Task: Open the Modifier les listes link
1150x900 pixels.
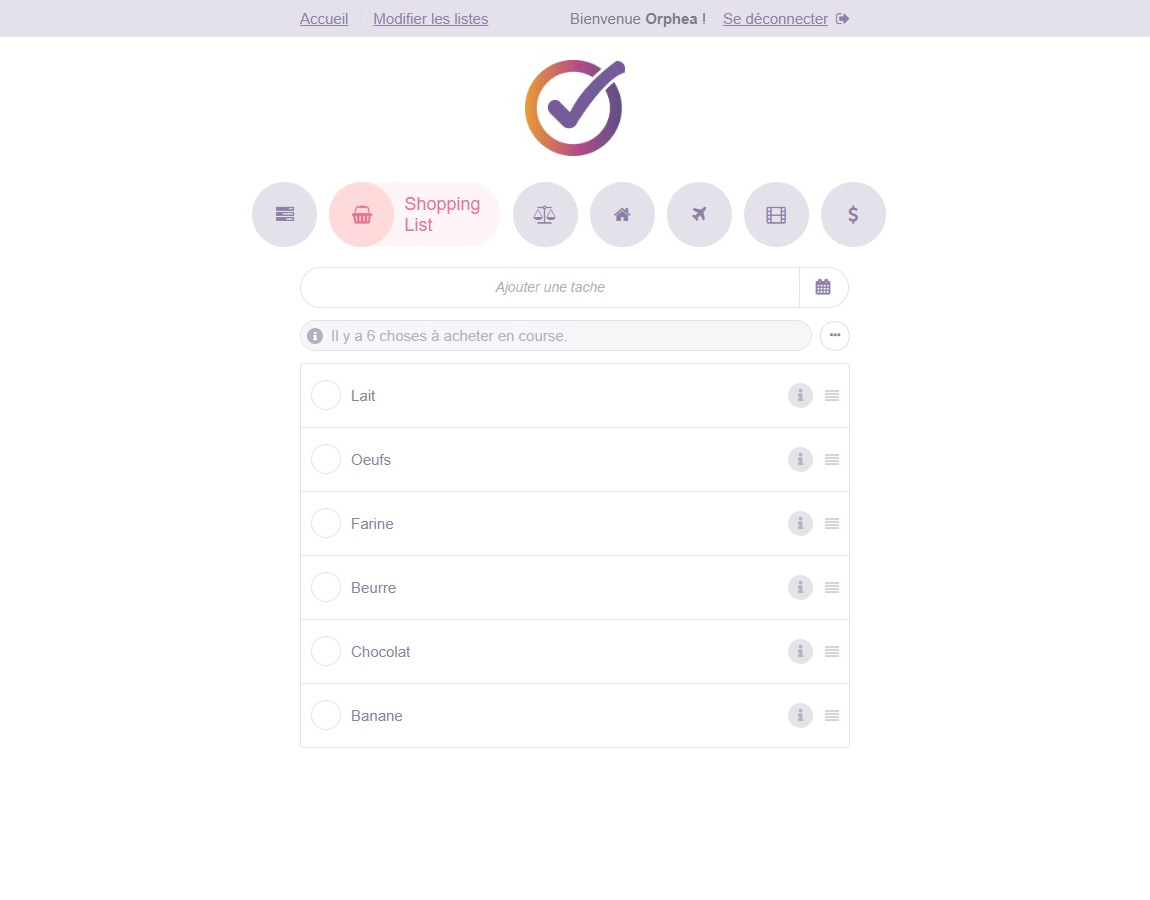Action: click(x=431, y=19)
